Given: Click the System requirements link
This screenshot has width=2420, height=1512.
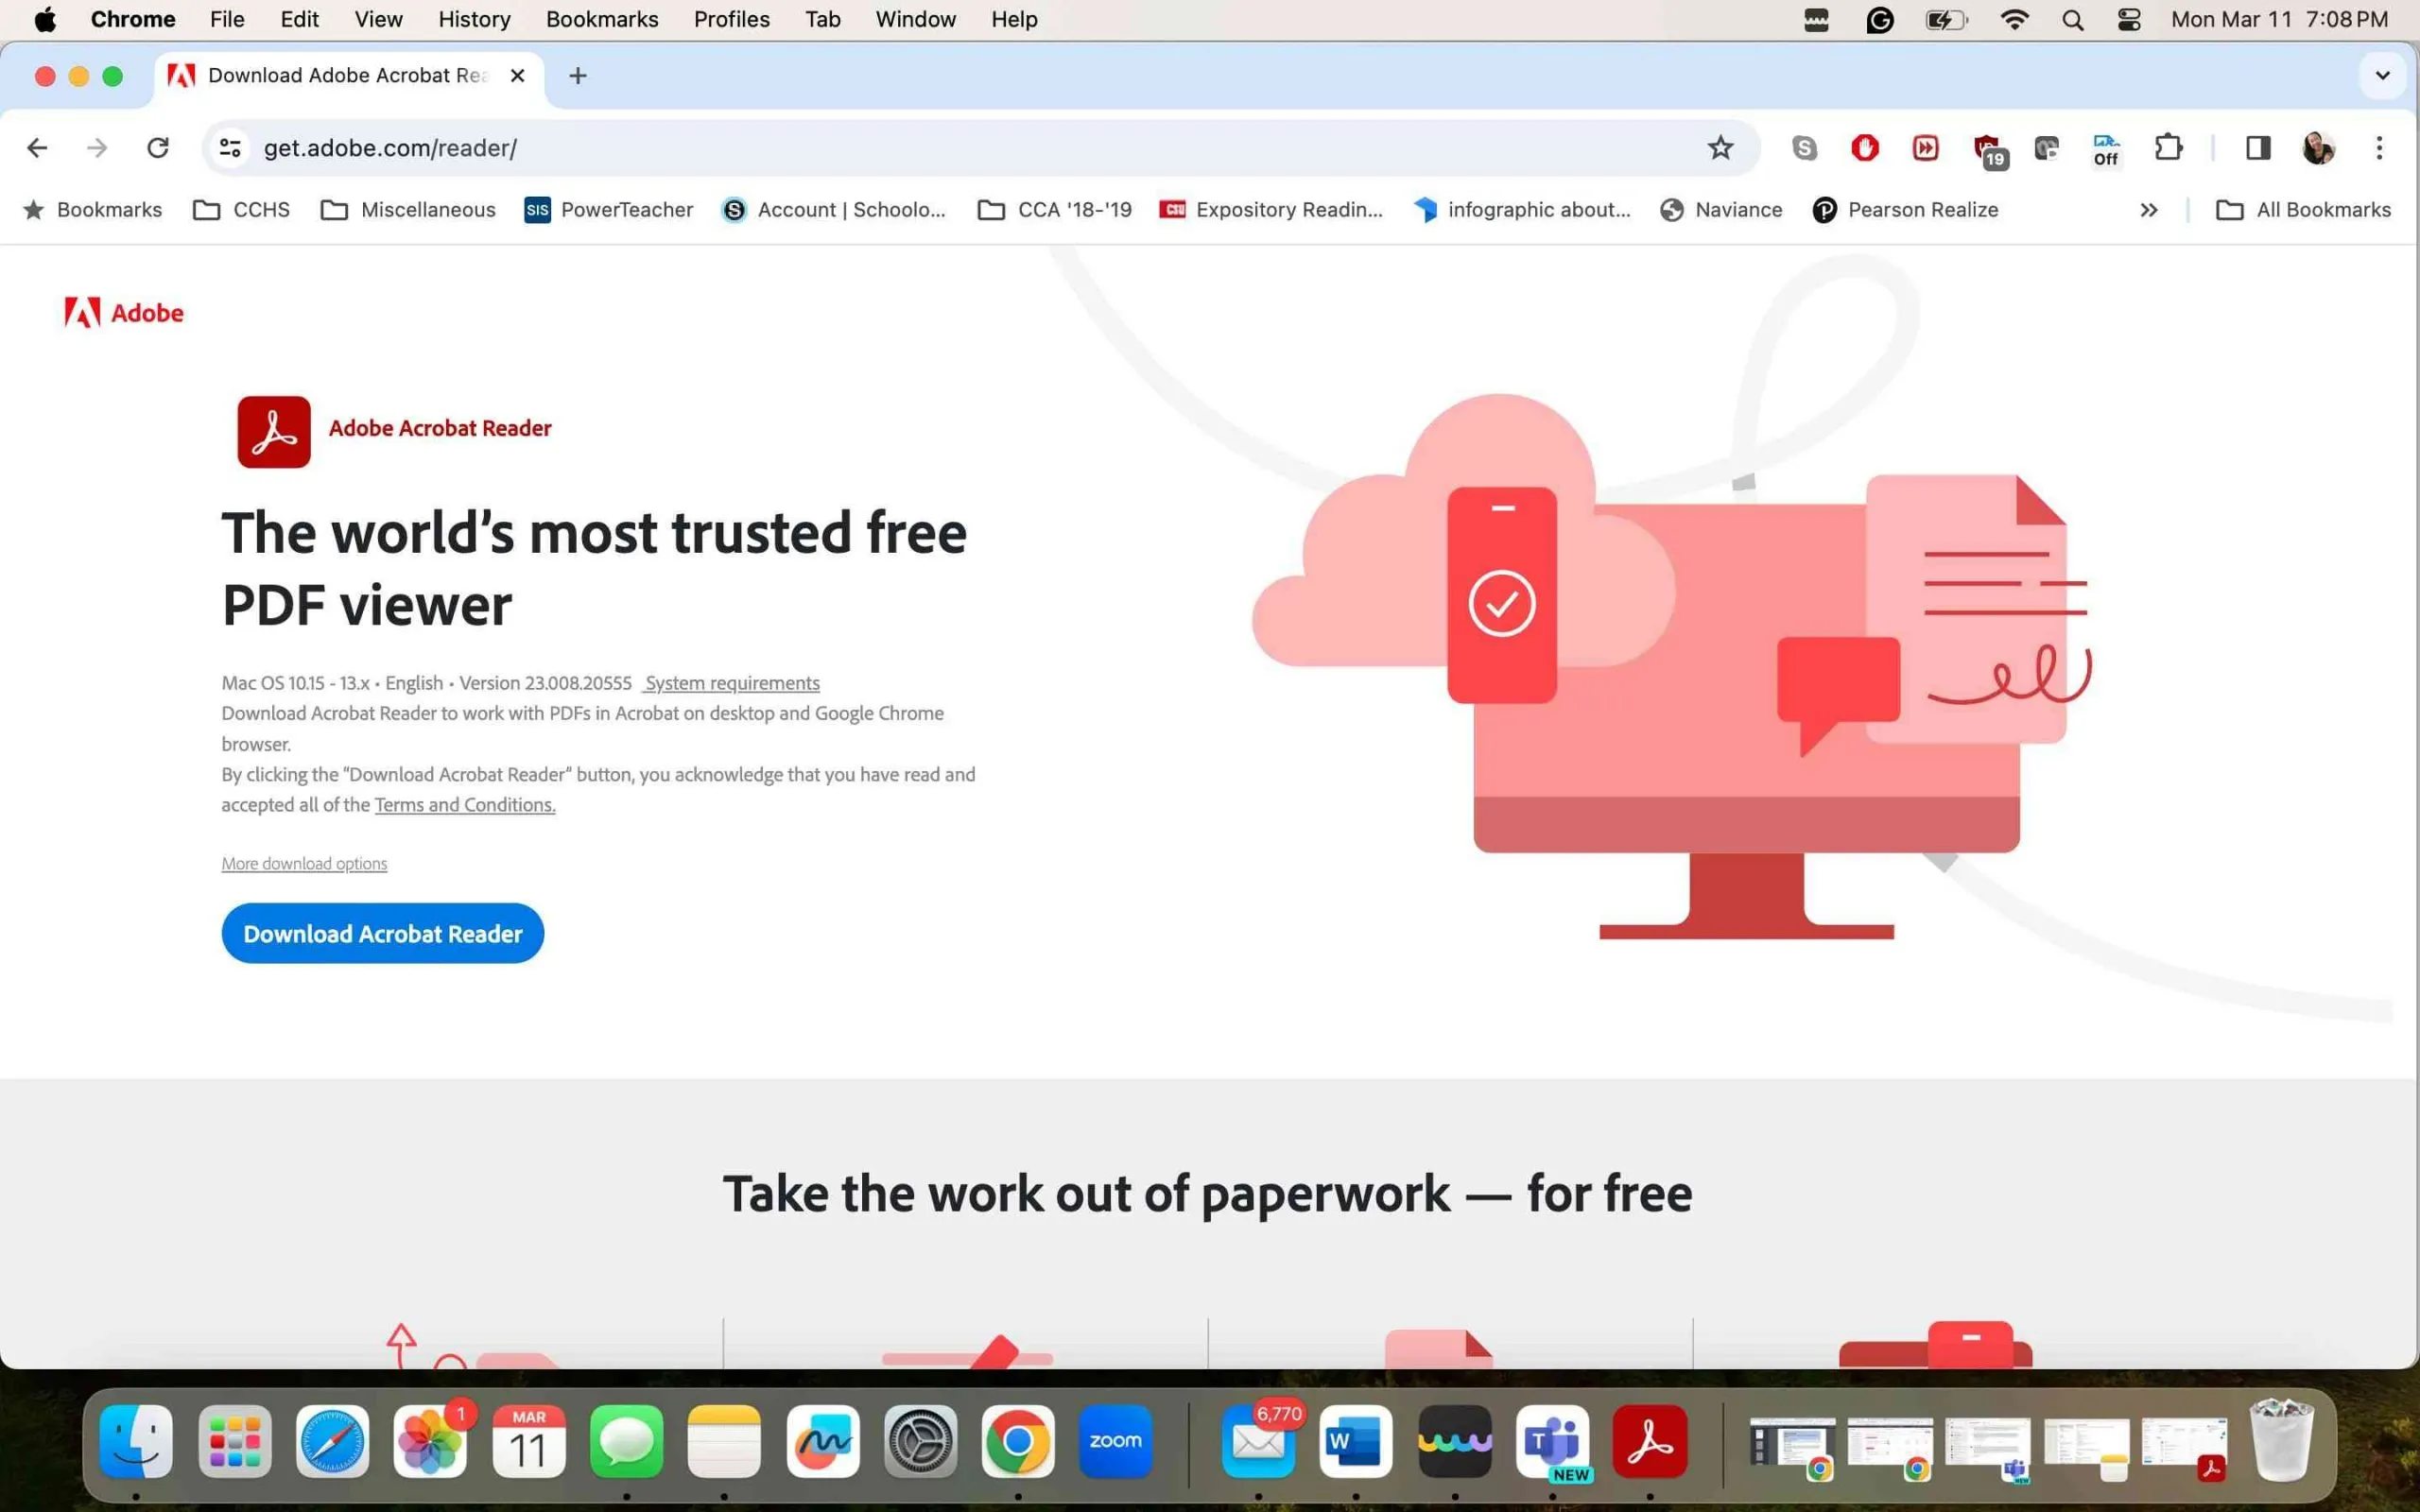Looking at the screenshot, I should [730, 681].
